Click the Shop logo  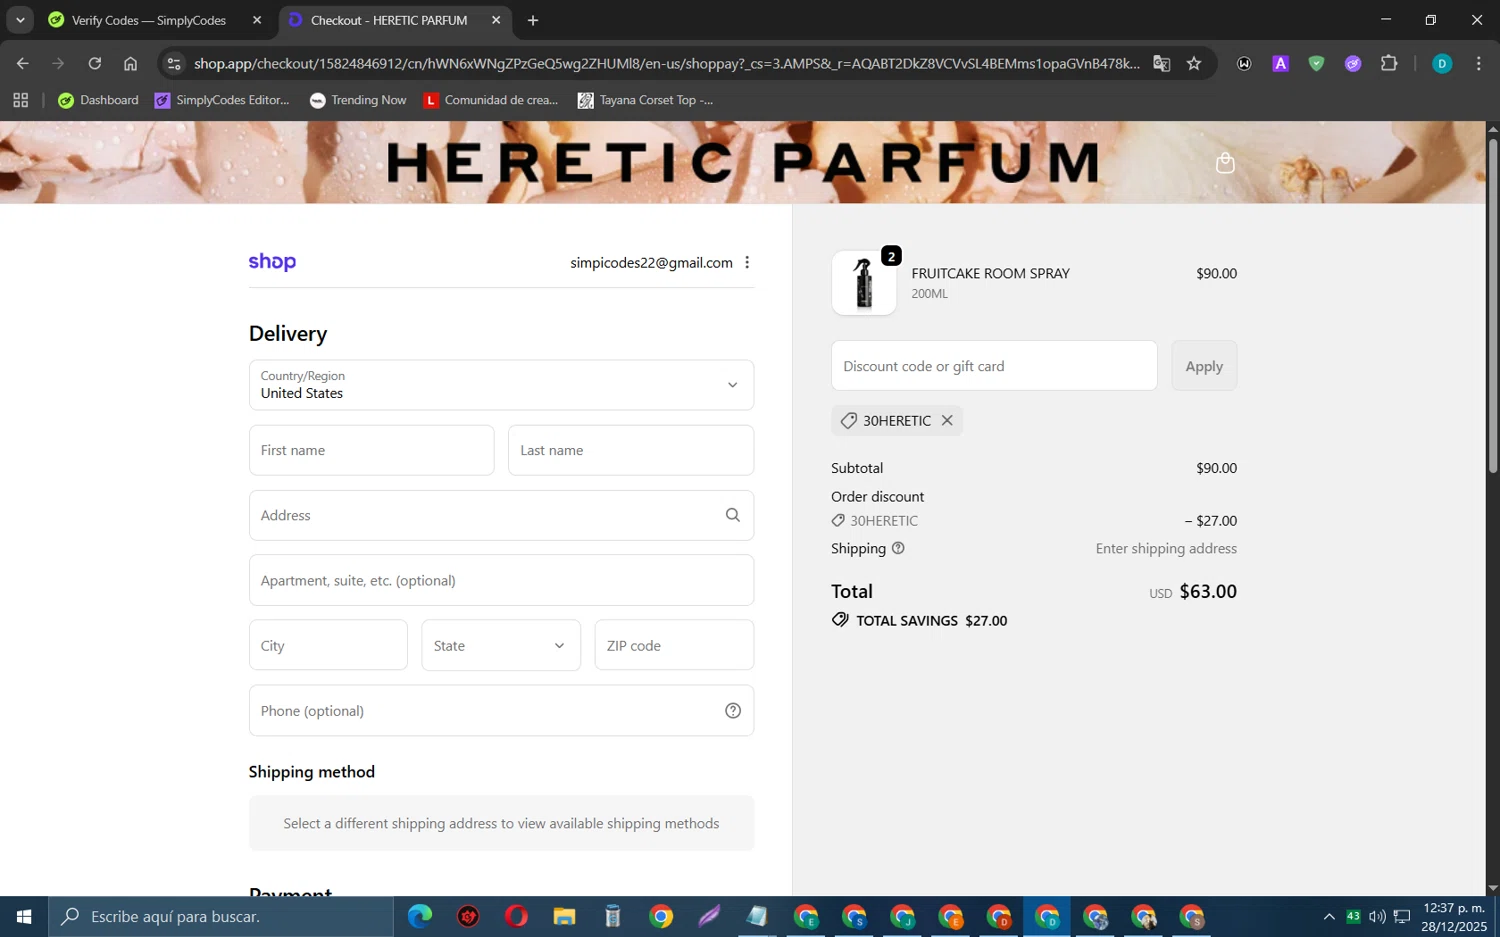(272, 262)
